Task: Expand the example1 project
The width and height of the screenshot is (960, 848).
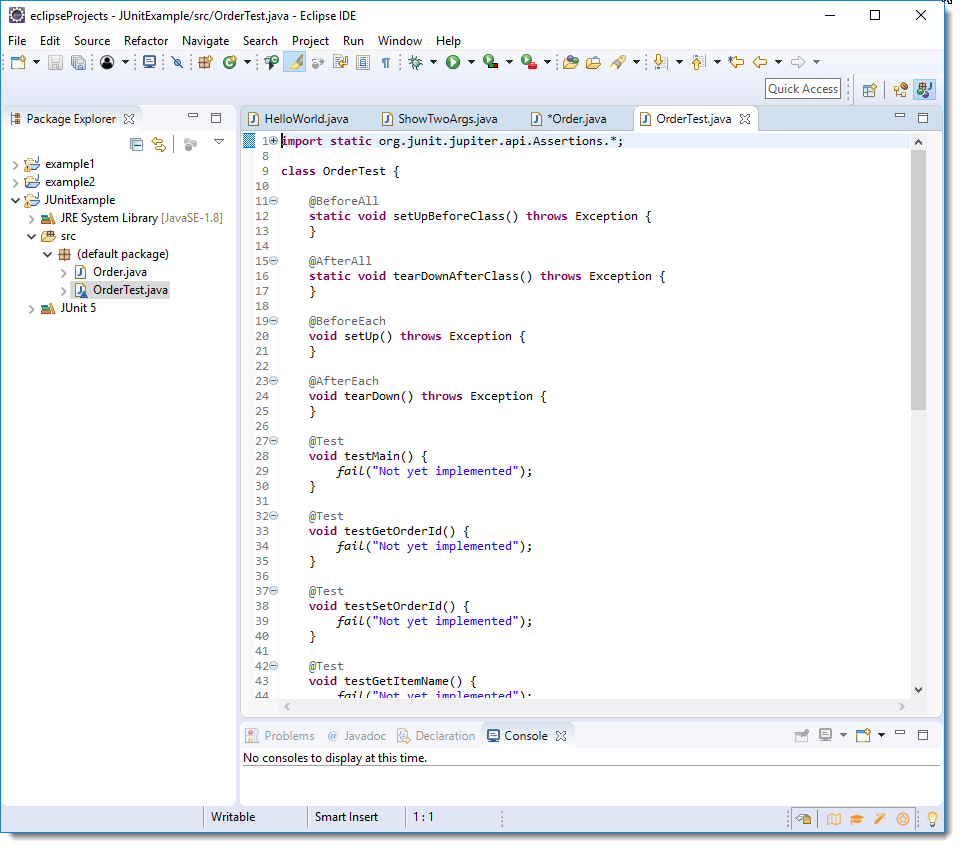Action: (15, 165)
